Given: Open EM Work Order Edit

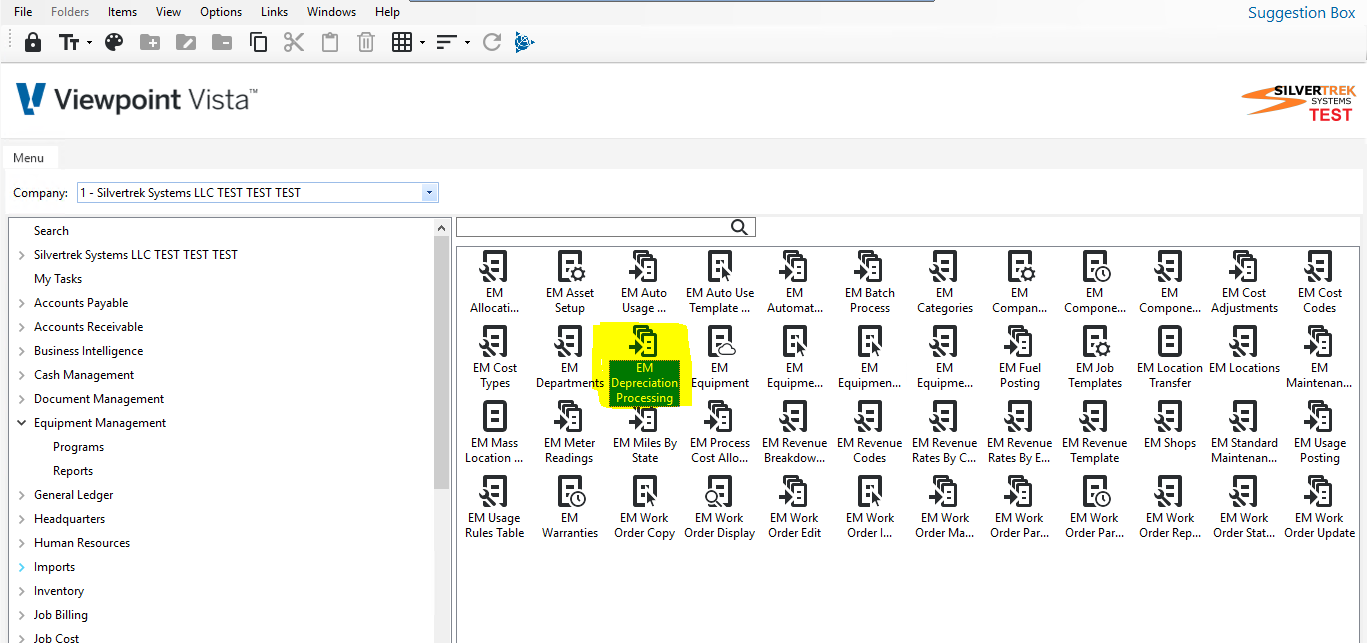Looking at the screenshot, I should [795, 508].
